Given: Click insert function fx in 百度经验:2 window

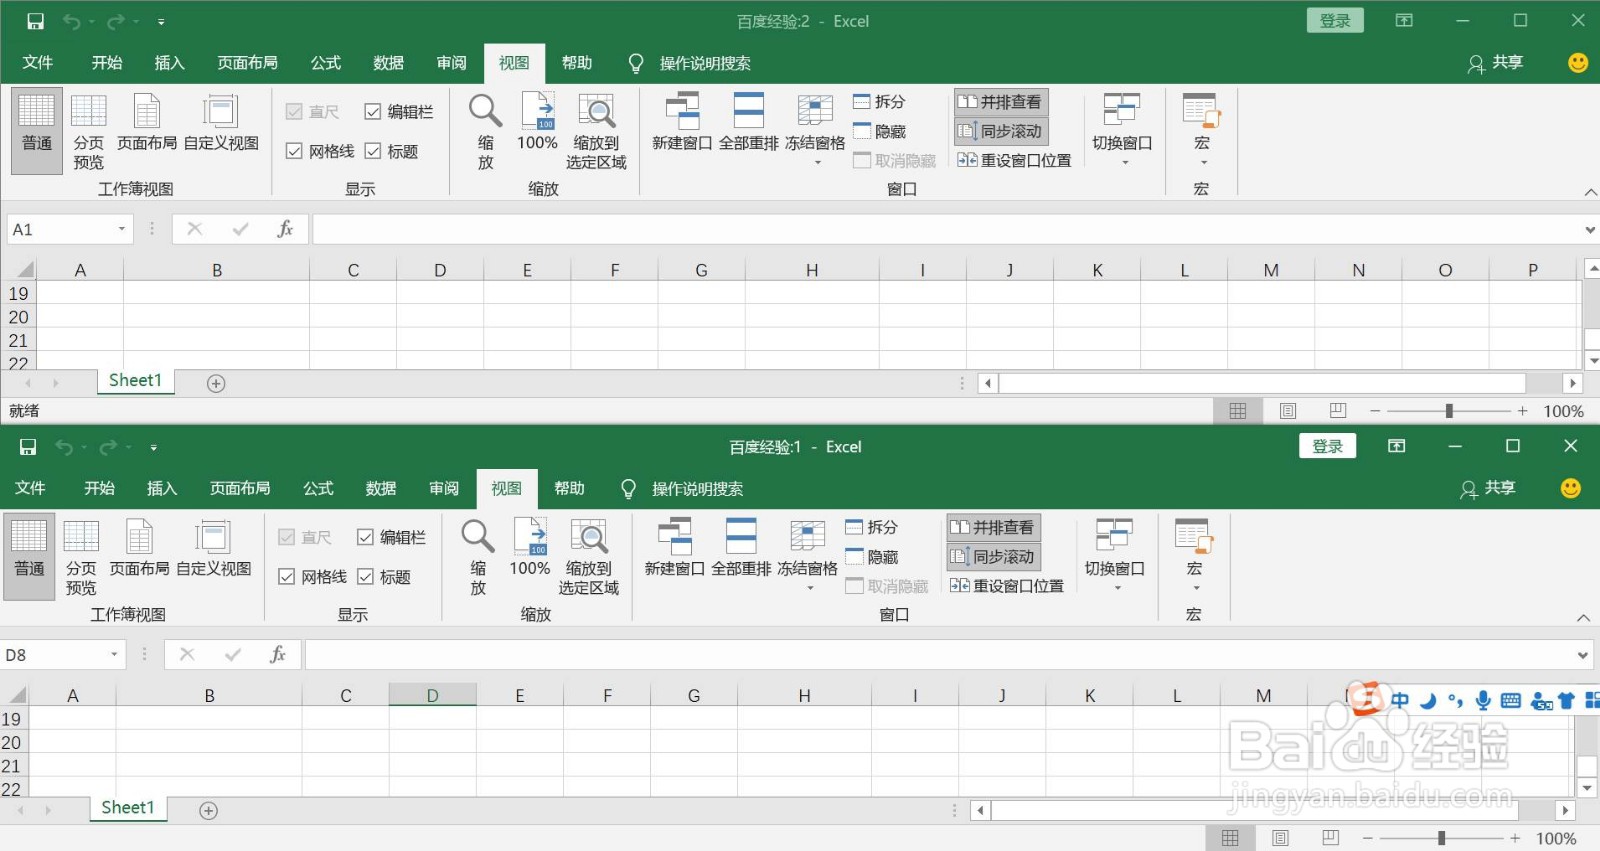Looking at the screenshot, I should pos(285,229).
